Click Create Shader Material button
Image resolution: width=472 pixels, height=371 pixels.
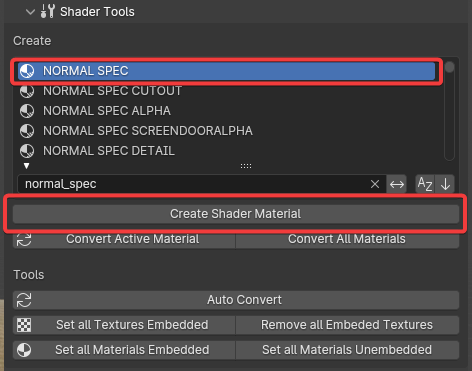click(x=236, y=214)
